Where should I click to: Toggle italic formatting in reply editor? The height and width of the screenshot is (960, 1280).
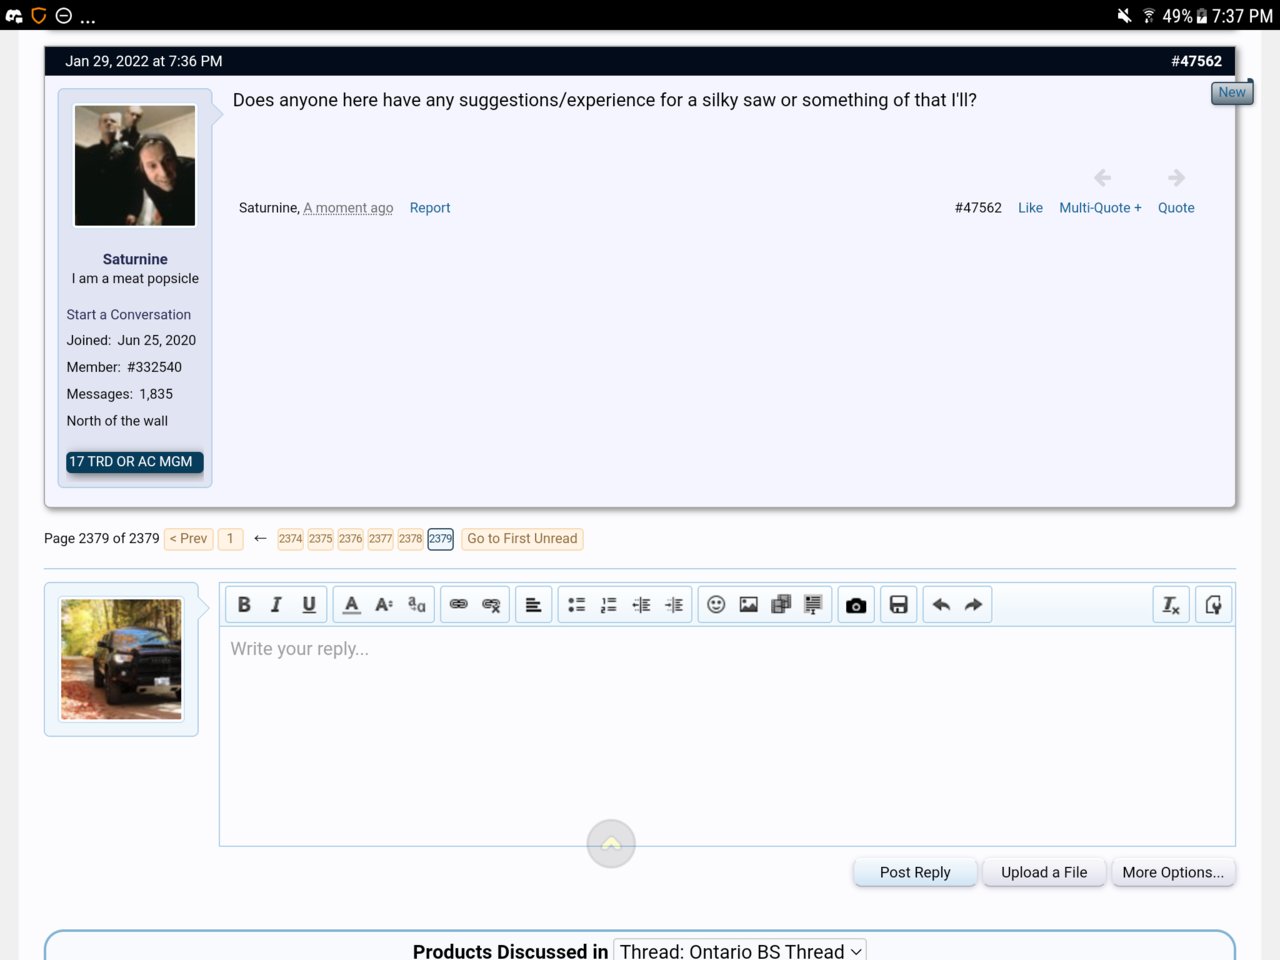tap(276, 605)
